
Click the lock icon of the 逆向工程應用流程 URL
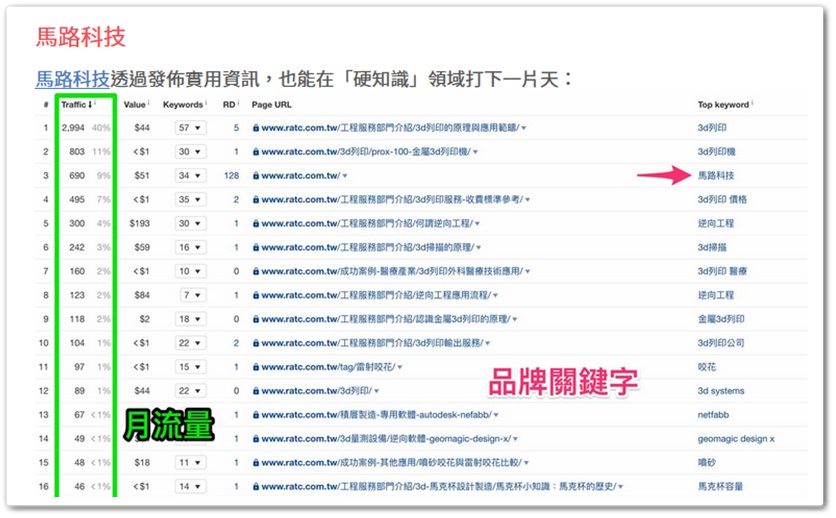[256, 296]
